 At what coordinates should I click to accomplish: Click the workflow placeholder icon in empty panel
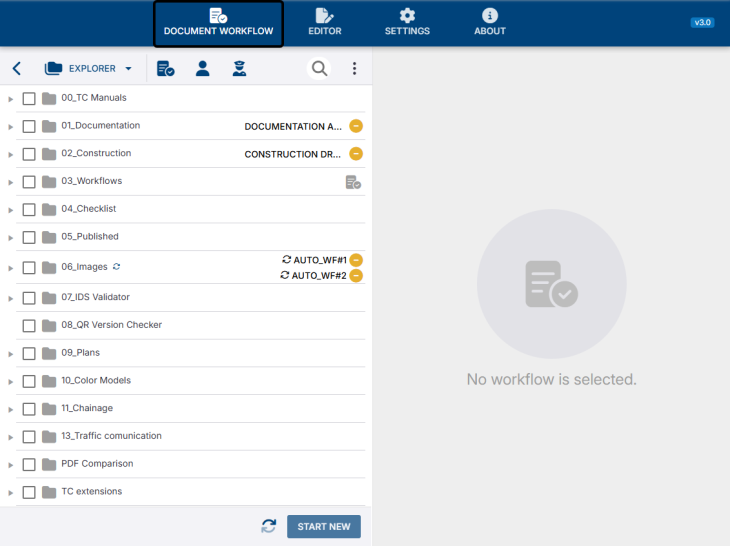pyautogui.click(x=552, y=284)
